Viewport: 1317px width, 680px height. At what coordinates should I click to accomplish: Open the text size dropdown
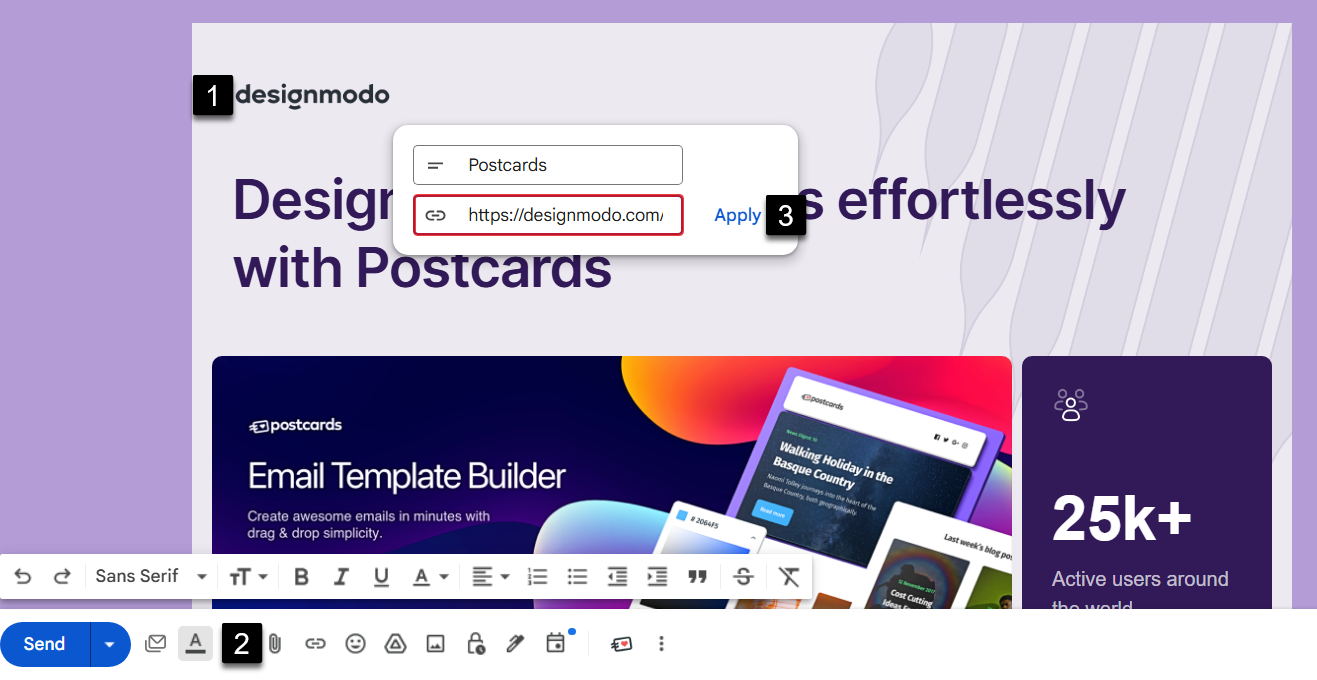(249, 577)
